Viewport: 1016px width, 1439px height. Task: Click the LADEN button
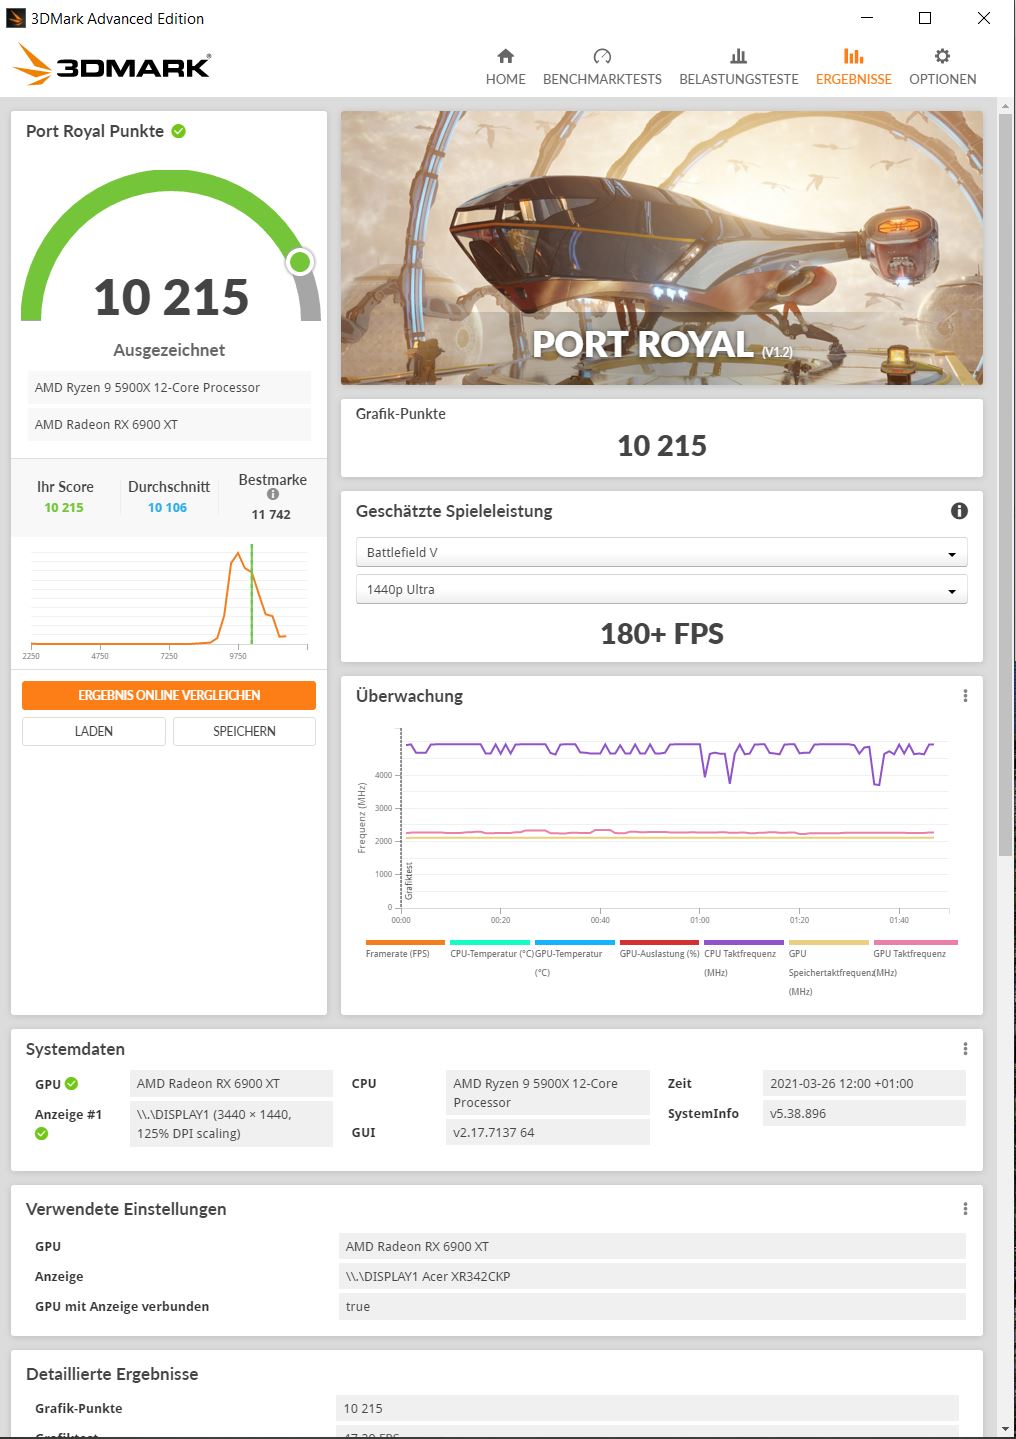94,731
